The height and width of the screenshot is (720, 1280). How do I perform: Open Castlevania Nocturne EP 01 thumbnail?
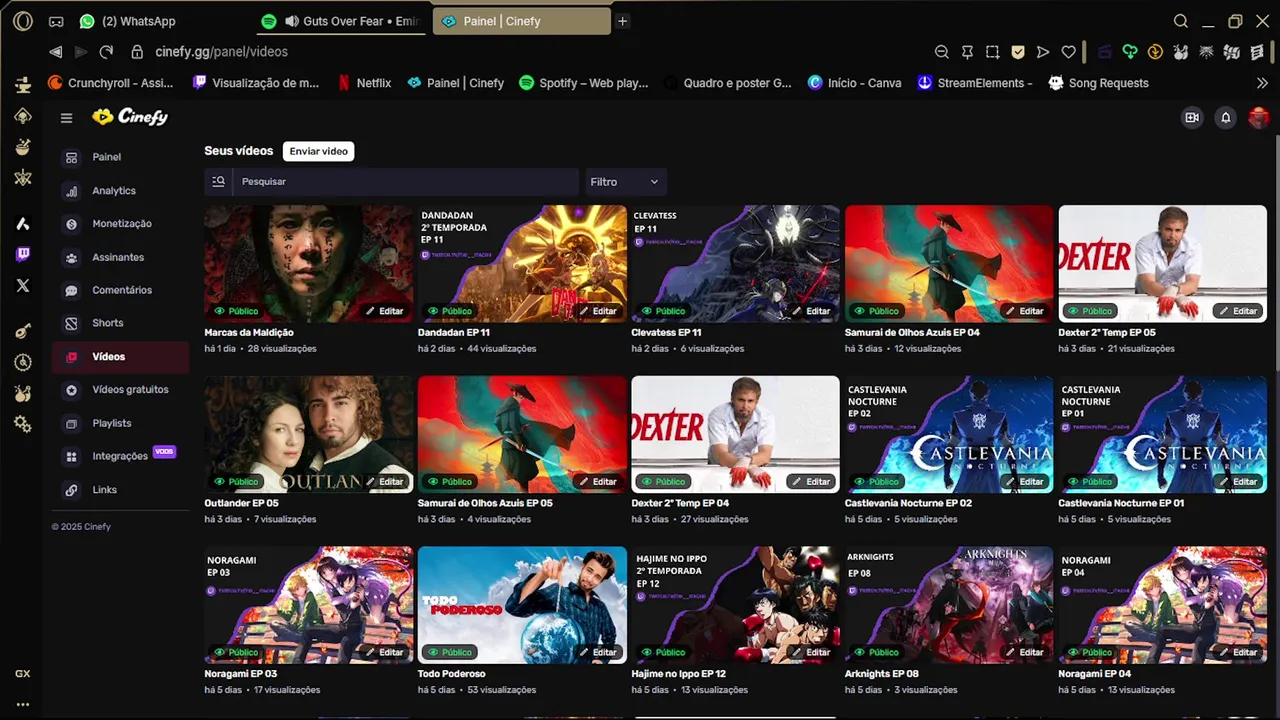(x=1162, y=434)
